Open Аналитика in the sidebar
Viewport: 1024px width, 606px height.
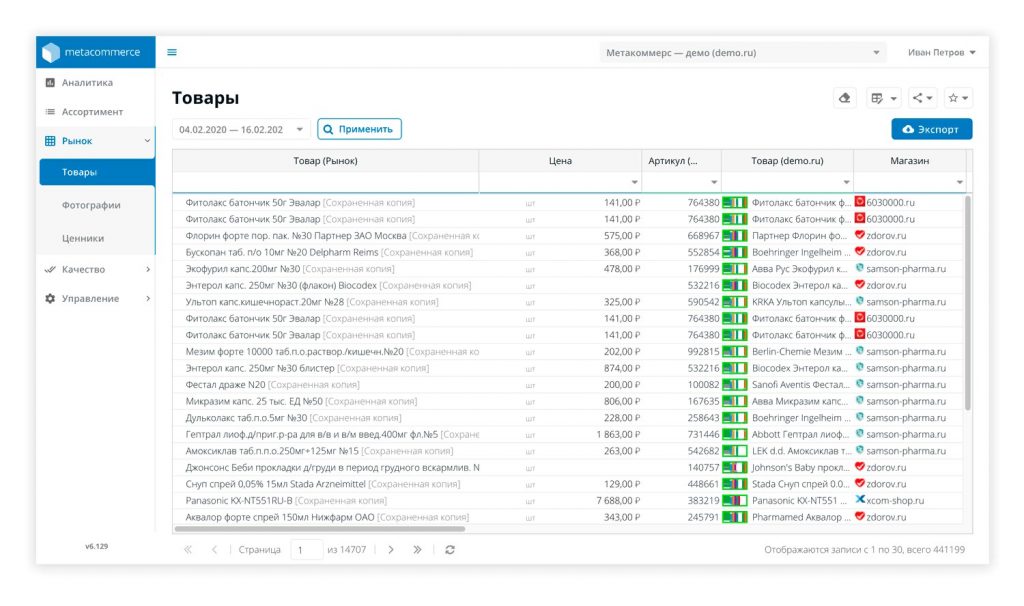(87, 83)
